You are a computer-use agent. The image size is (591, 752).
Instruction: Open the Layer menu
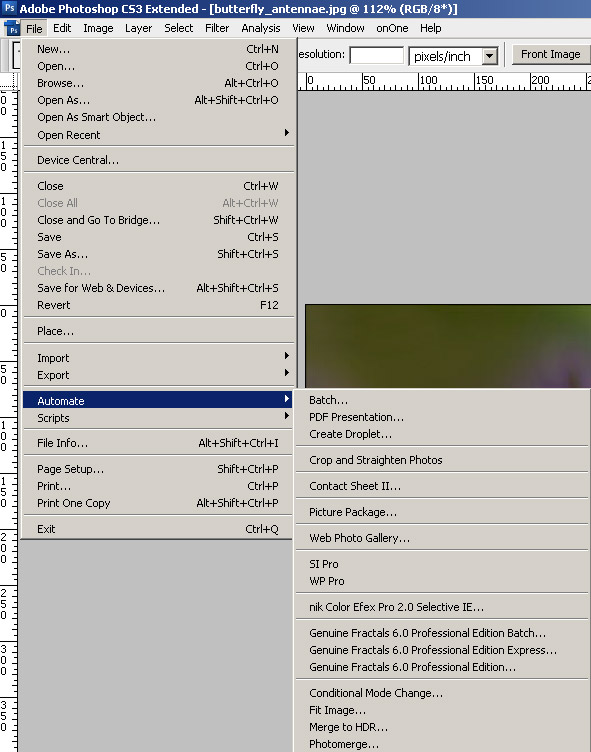139,28
